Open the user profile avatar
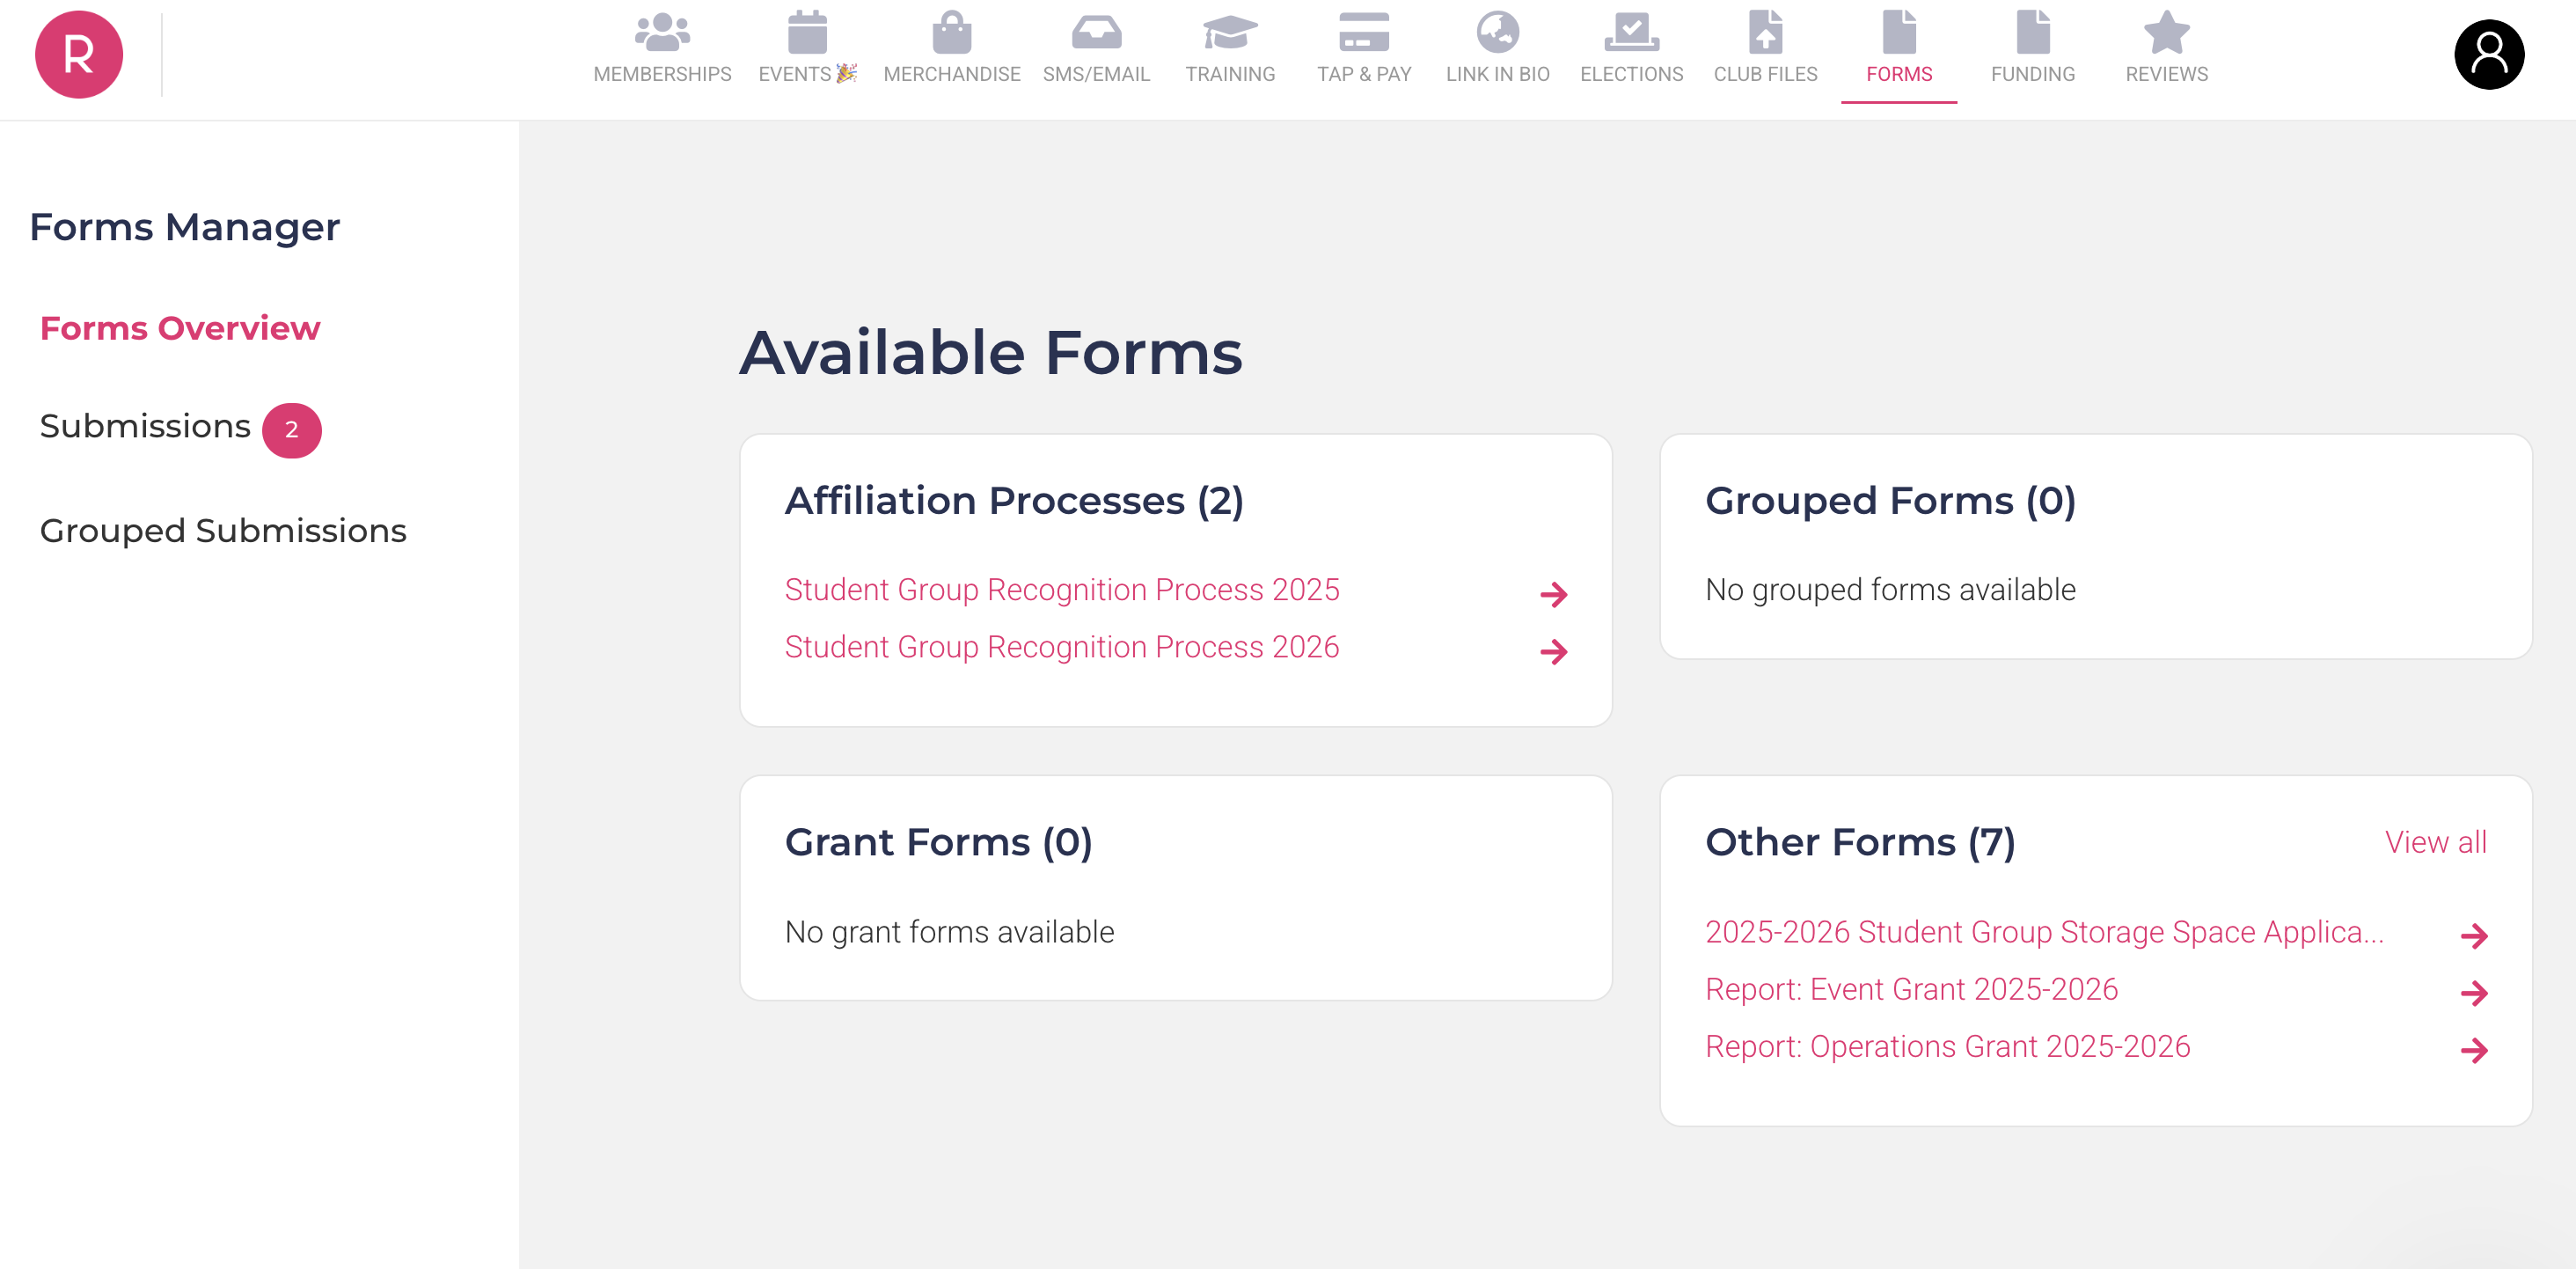 click(x=2488, y=55)
